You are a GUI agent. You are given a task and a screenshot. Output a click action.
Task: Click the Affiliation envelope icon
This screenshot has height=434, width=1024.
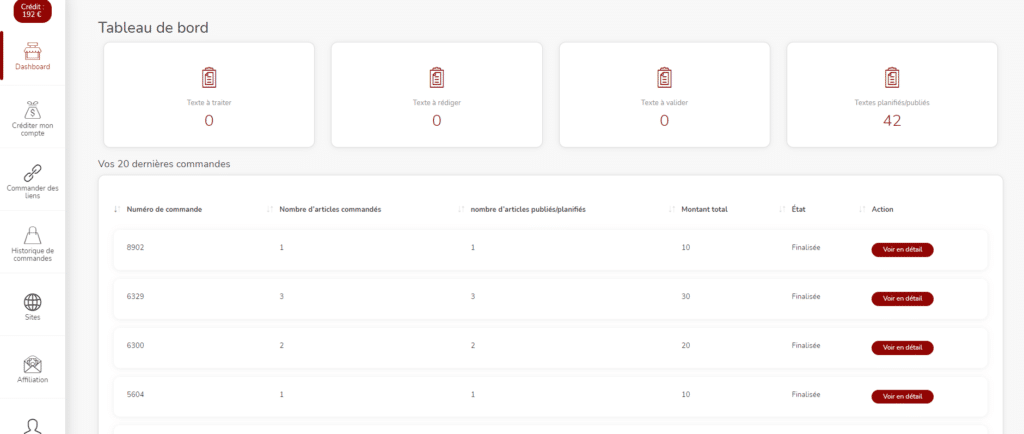(33, 364)
